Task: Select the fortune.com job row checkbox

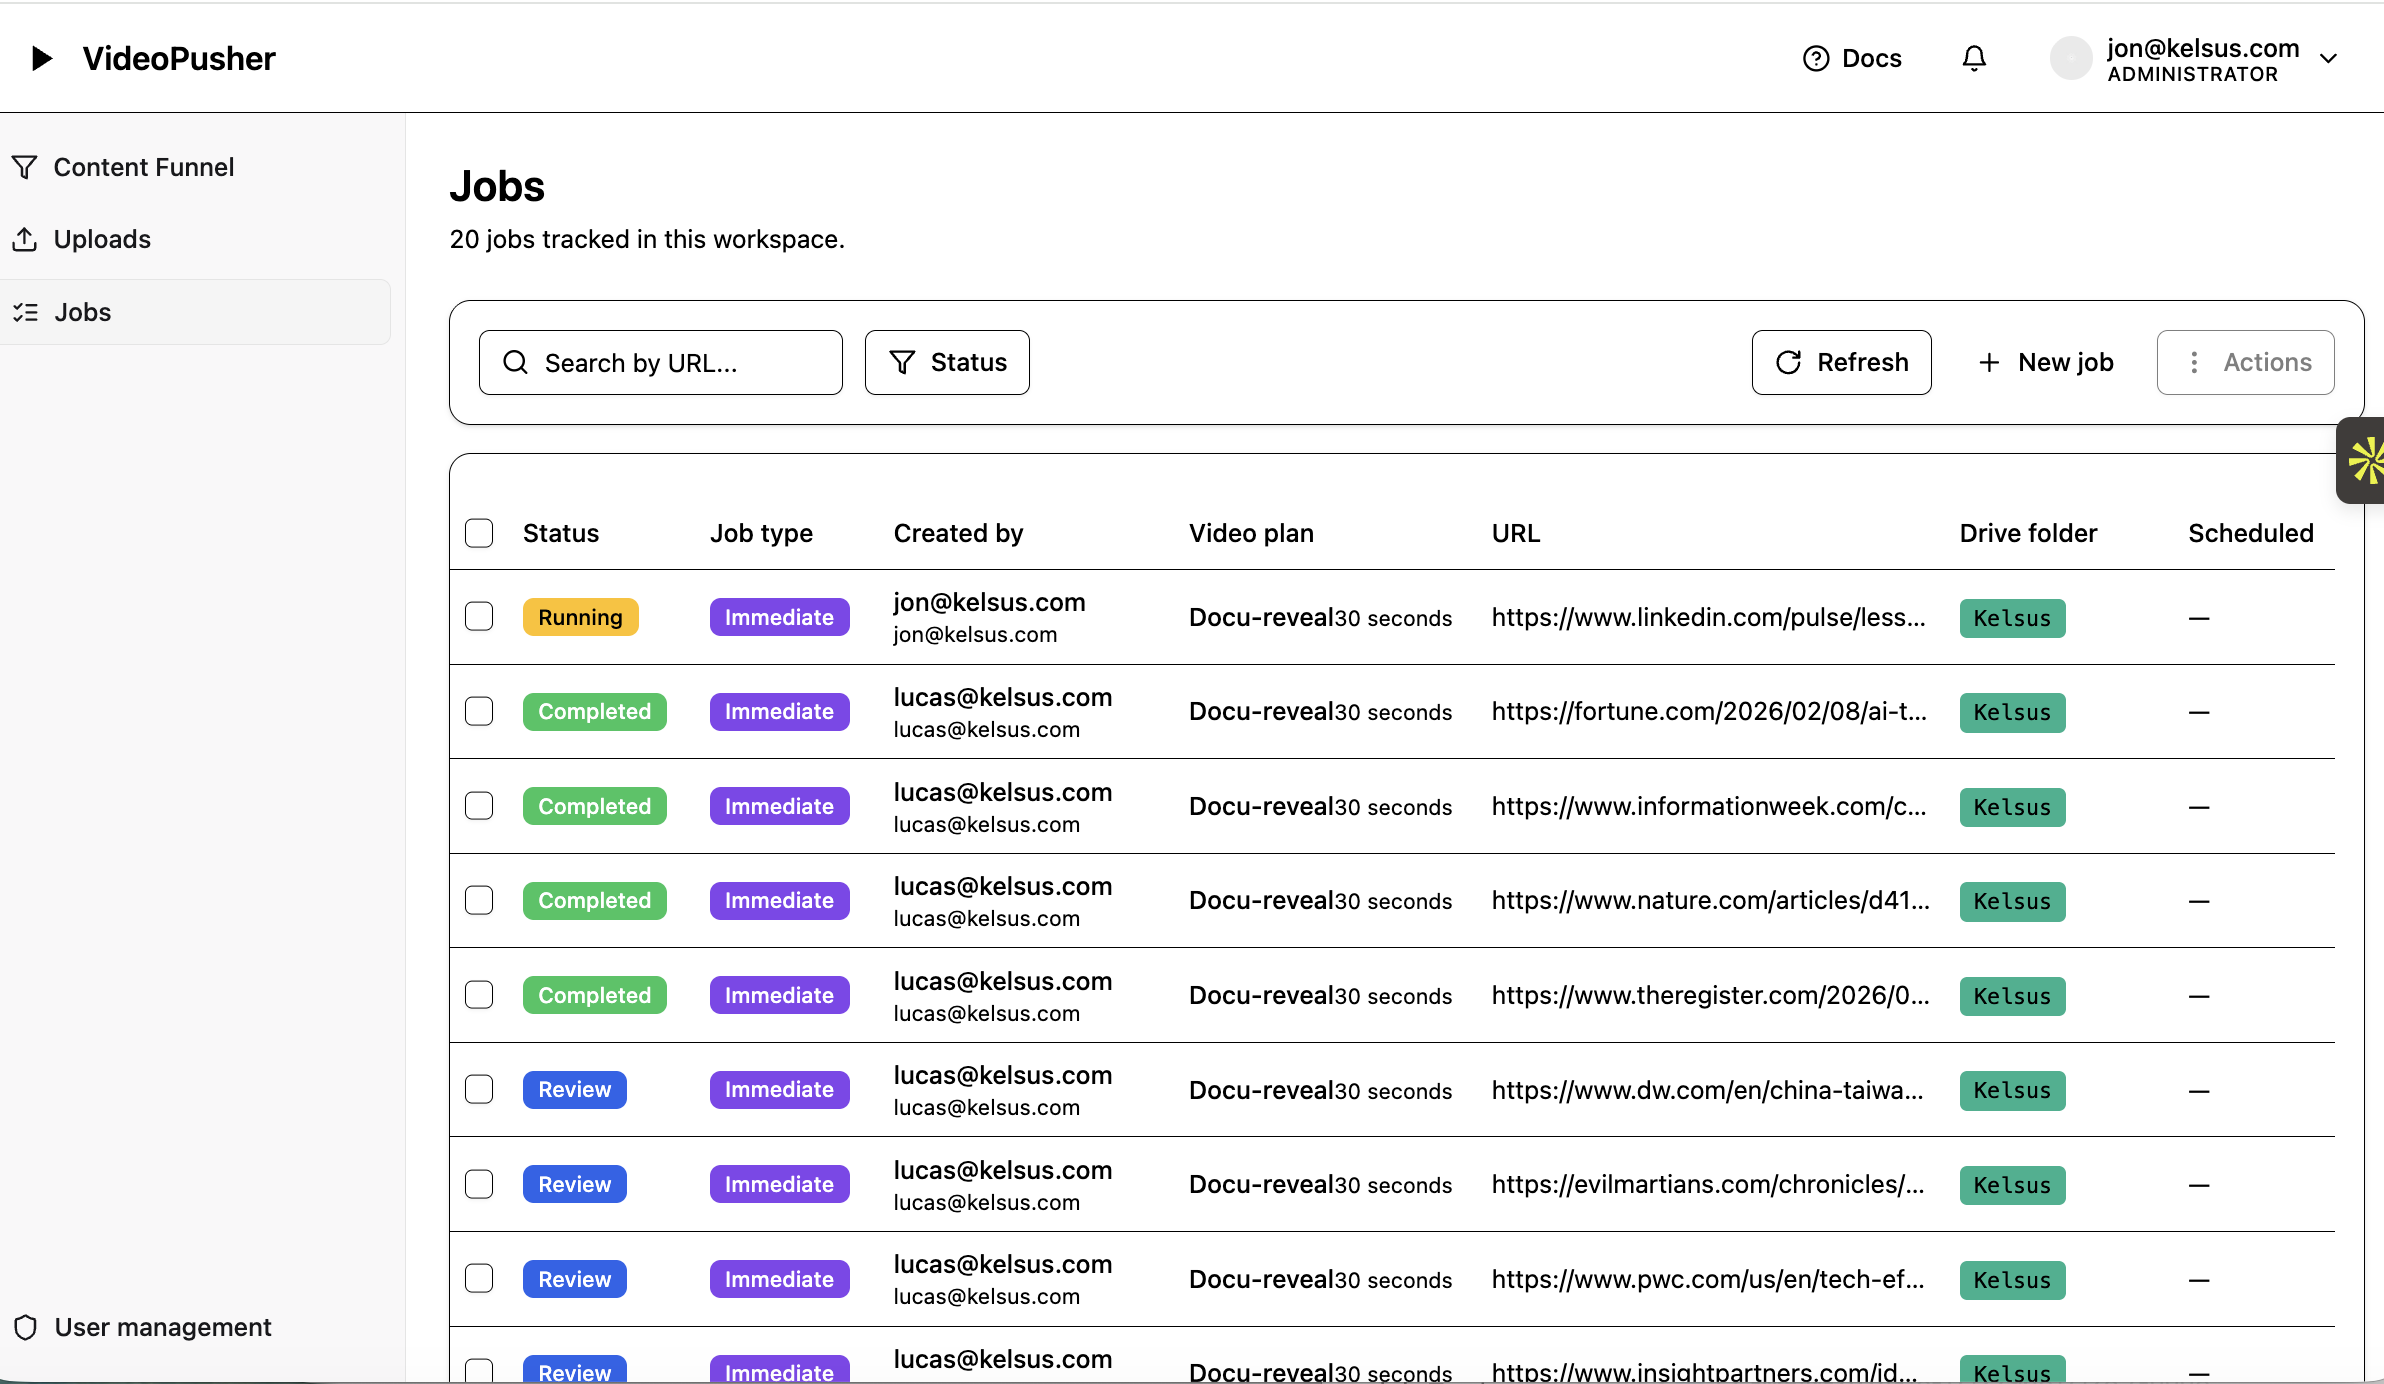Action: coord(479,711)
